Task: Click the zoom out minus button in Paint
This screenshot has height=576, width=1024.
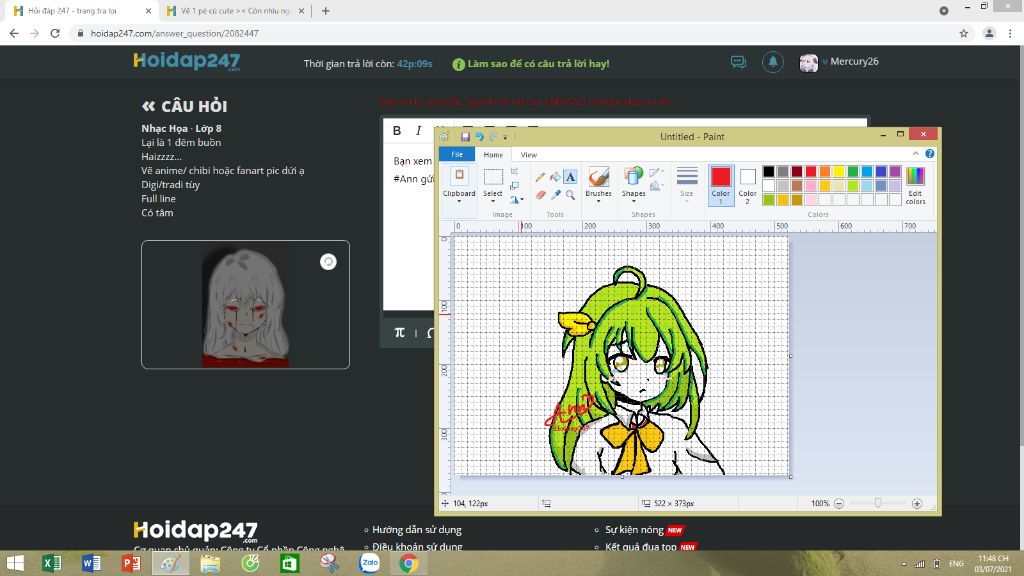Action: tap(839, 504)
